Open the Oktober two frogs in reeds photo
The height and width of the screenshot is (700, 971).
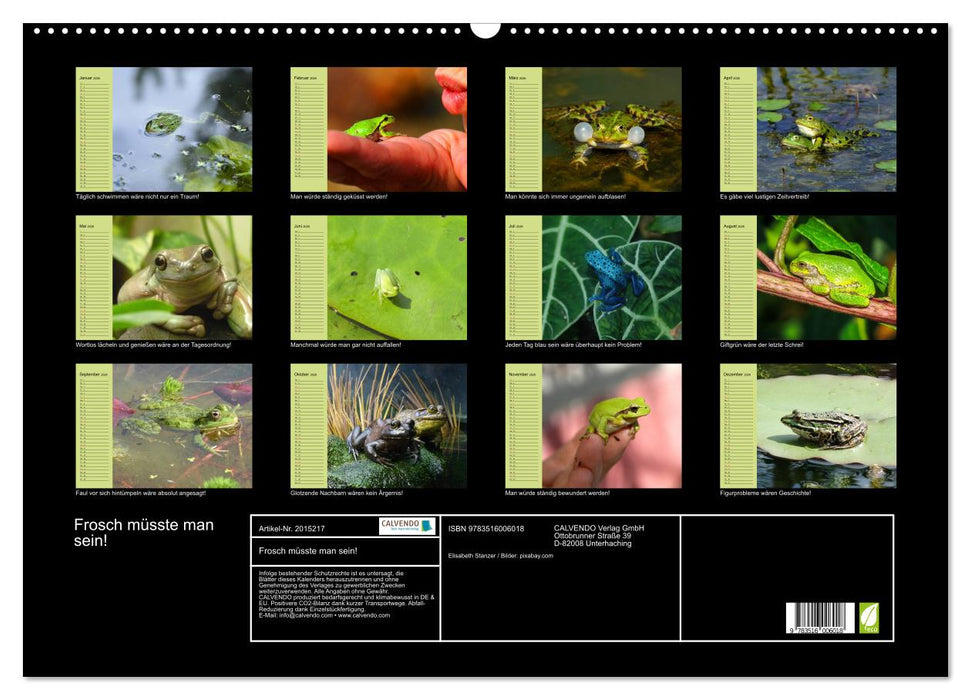pyautogui.click(x=397, y=426)
